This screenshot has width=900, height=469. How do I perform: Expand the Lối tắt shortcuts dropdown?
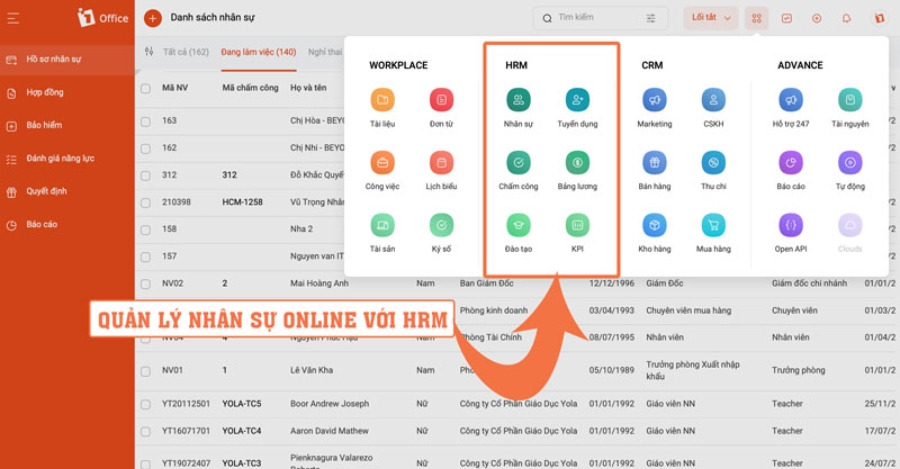(x=711, y=18)
